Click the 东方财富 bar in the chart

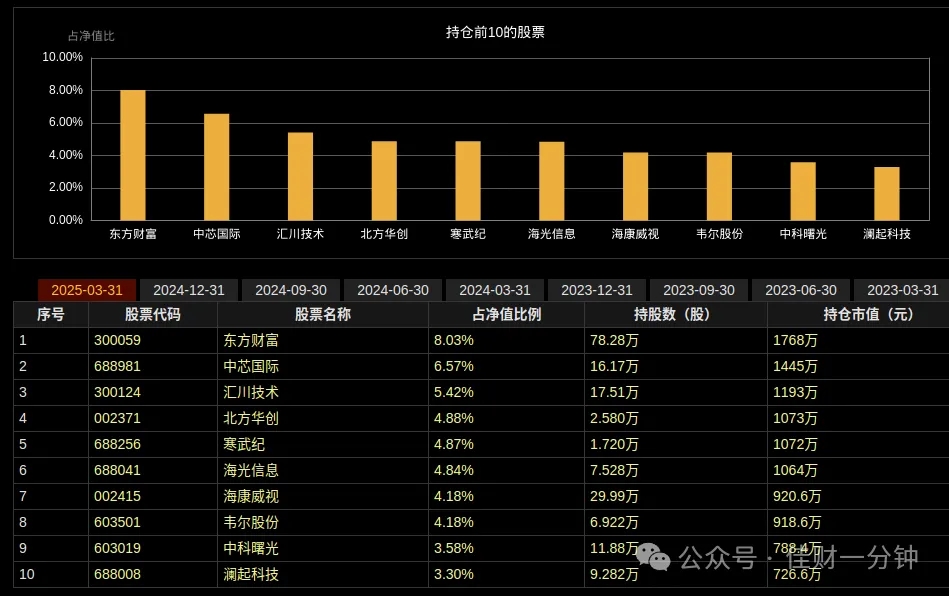[x=133, y=155]
